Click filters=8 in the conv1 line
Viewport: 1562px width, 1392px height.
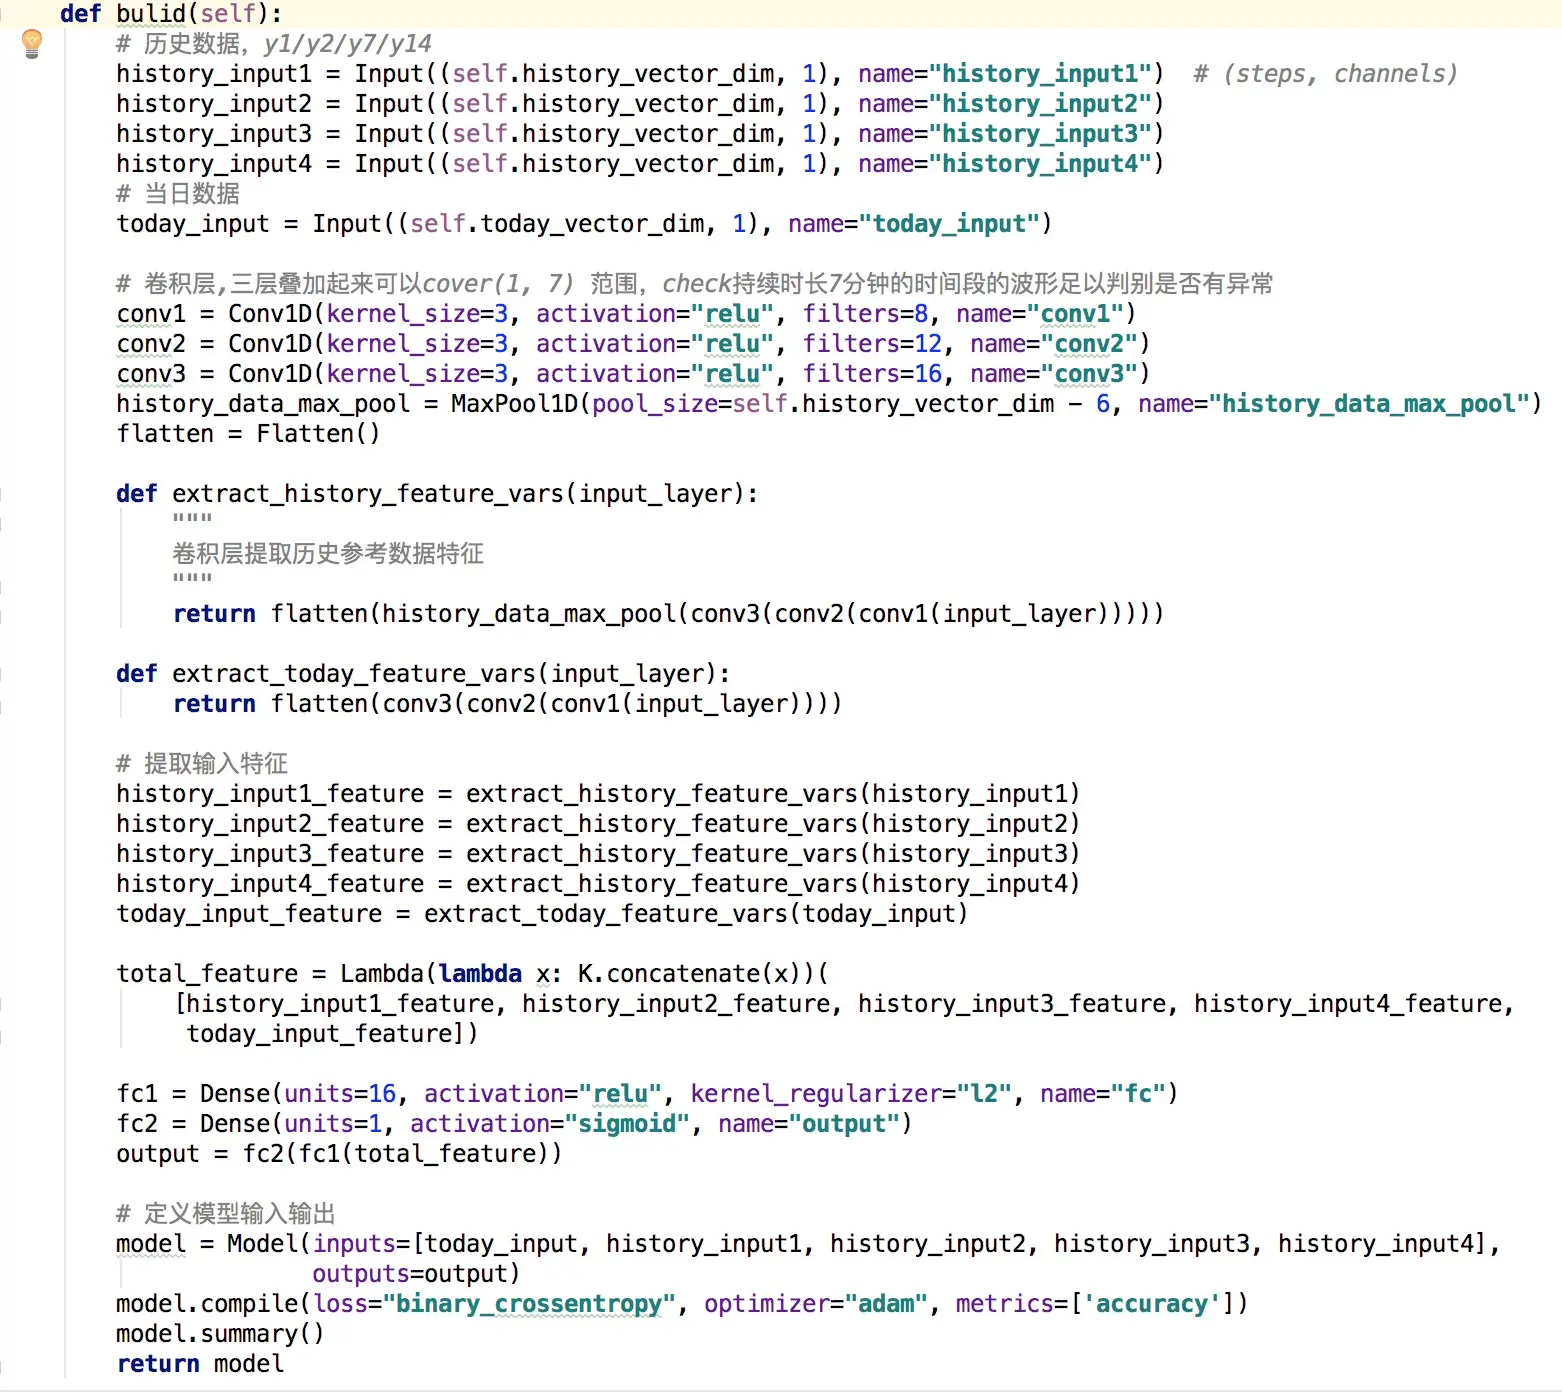coord(865,314)
